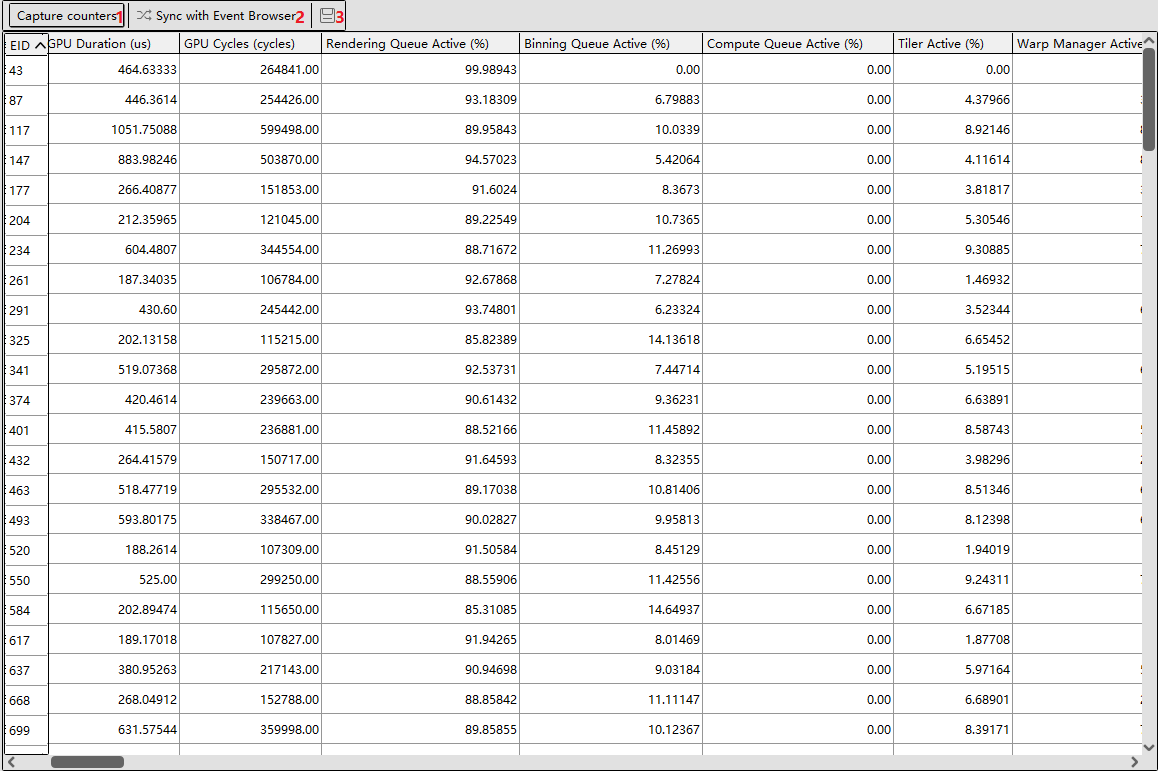1158x771 pixels.
Task: Click the Capture counters button
Action: [x=66, y=16]
